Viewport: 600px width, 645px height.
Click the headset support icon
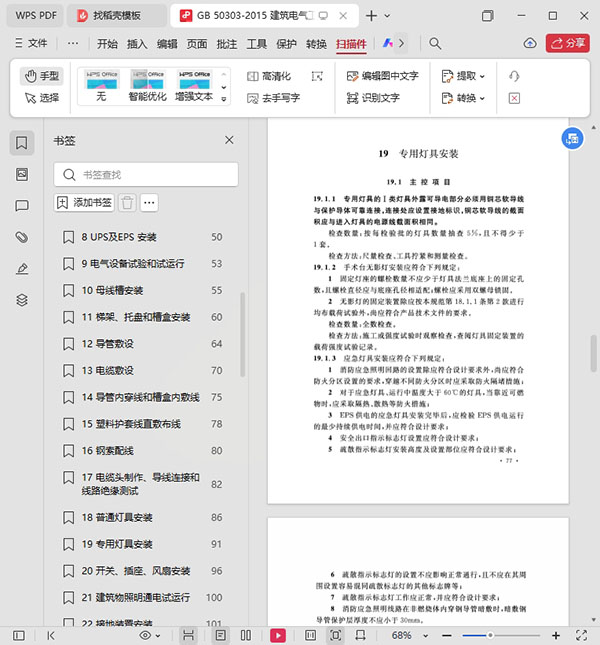click(x=514, y=76)
